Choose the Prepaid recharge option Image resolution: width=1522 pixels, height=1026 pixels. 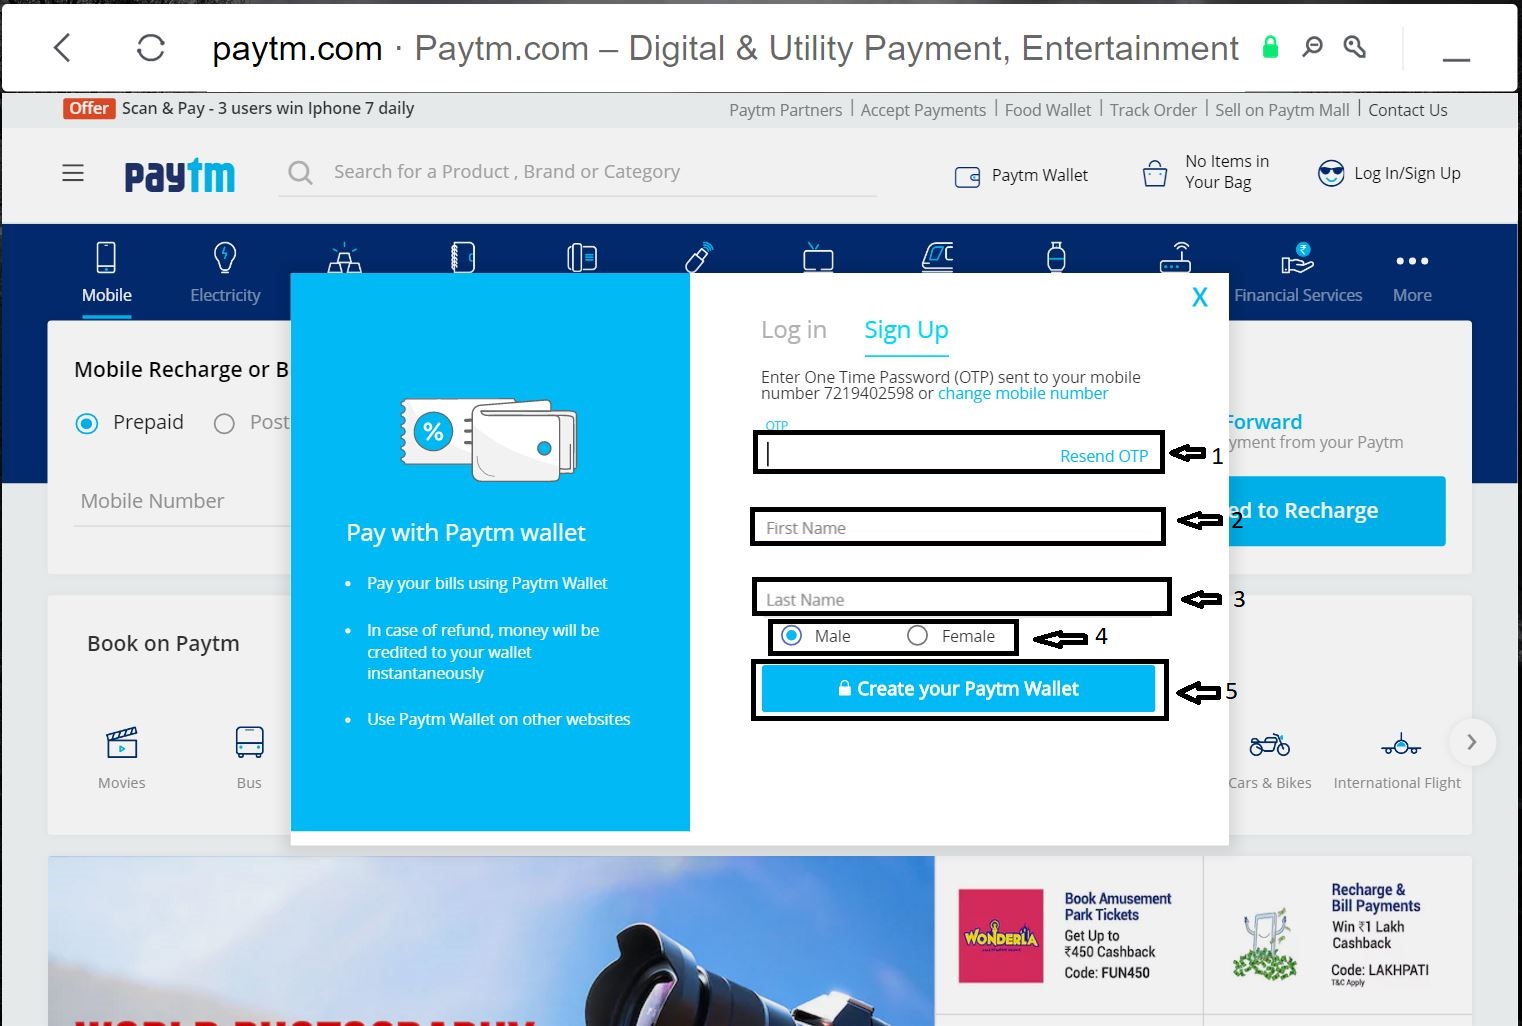(x=86, y=423)
